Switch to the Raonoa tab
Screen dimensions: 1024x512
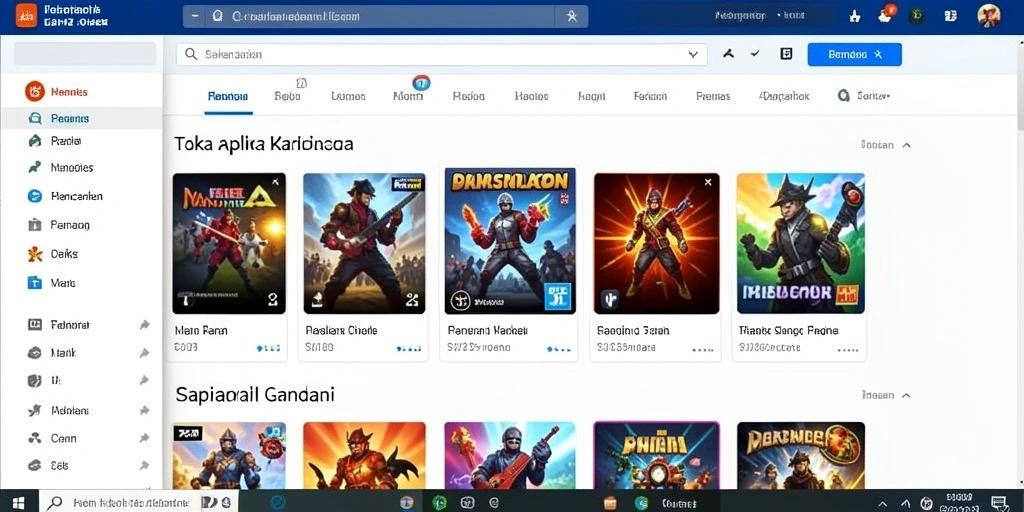pos(228,96)
